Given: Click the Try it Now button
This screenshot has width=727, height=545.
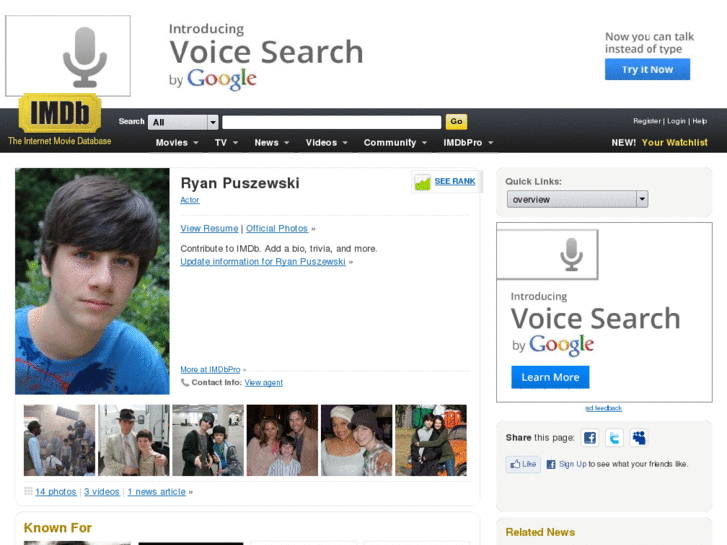Looking at the screenshot, I should pos(647,69).
